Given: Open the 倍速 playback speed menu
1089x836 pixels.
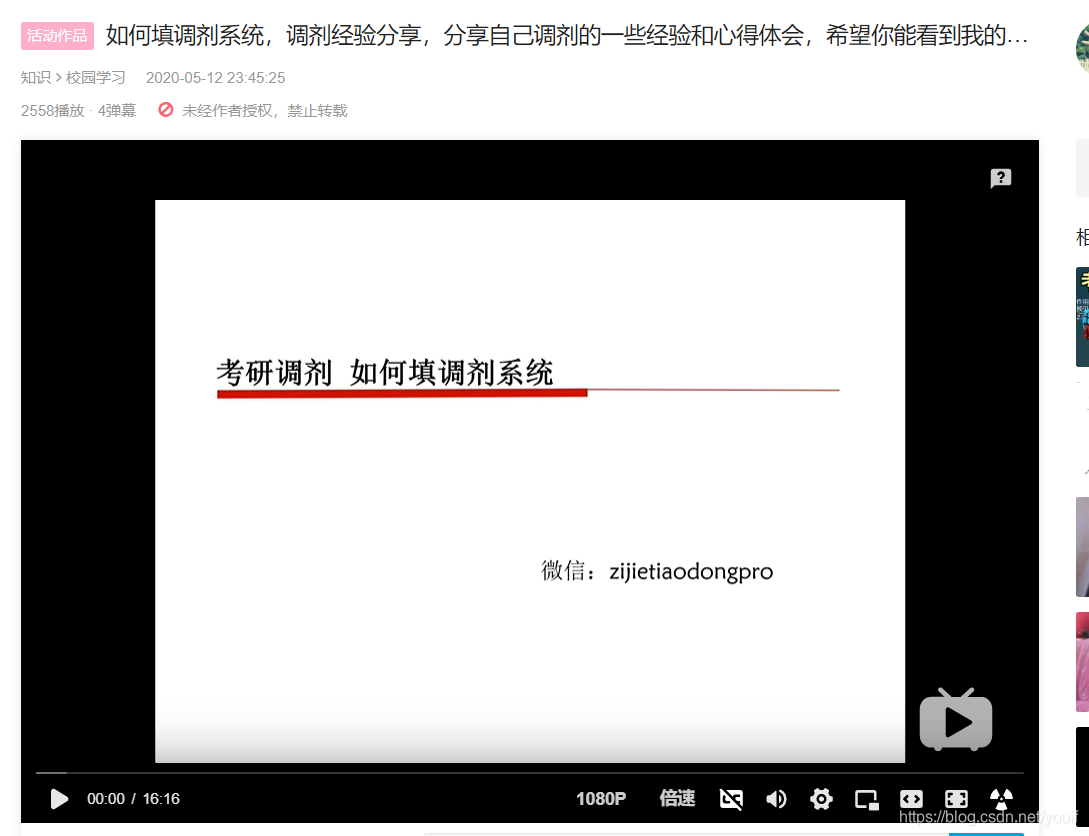Looking at the screenshot, I should 677,799.
